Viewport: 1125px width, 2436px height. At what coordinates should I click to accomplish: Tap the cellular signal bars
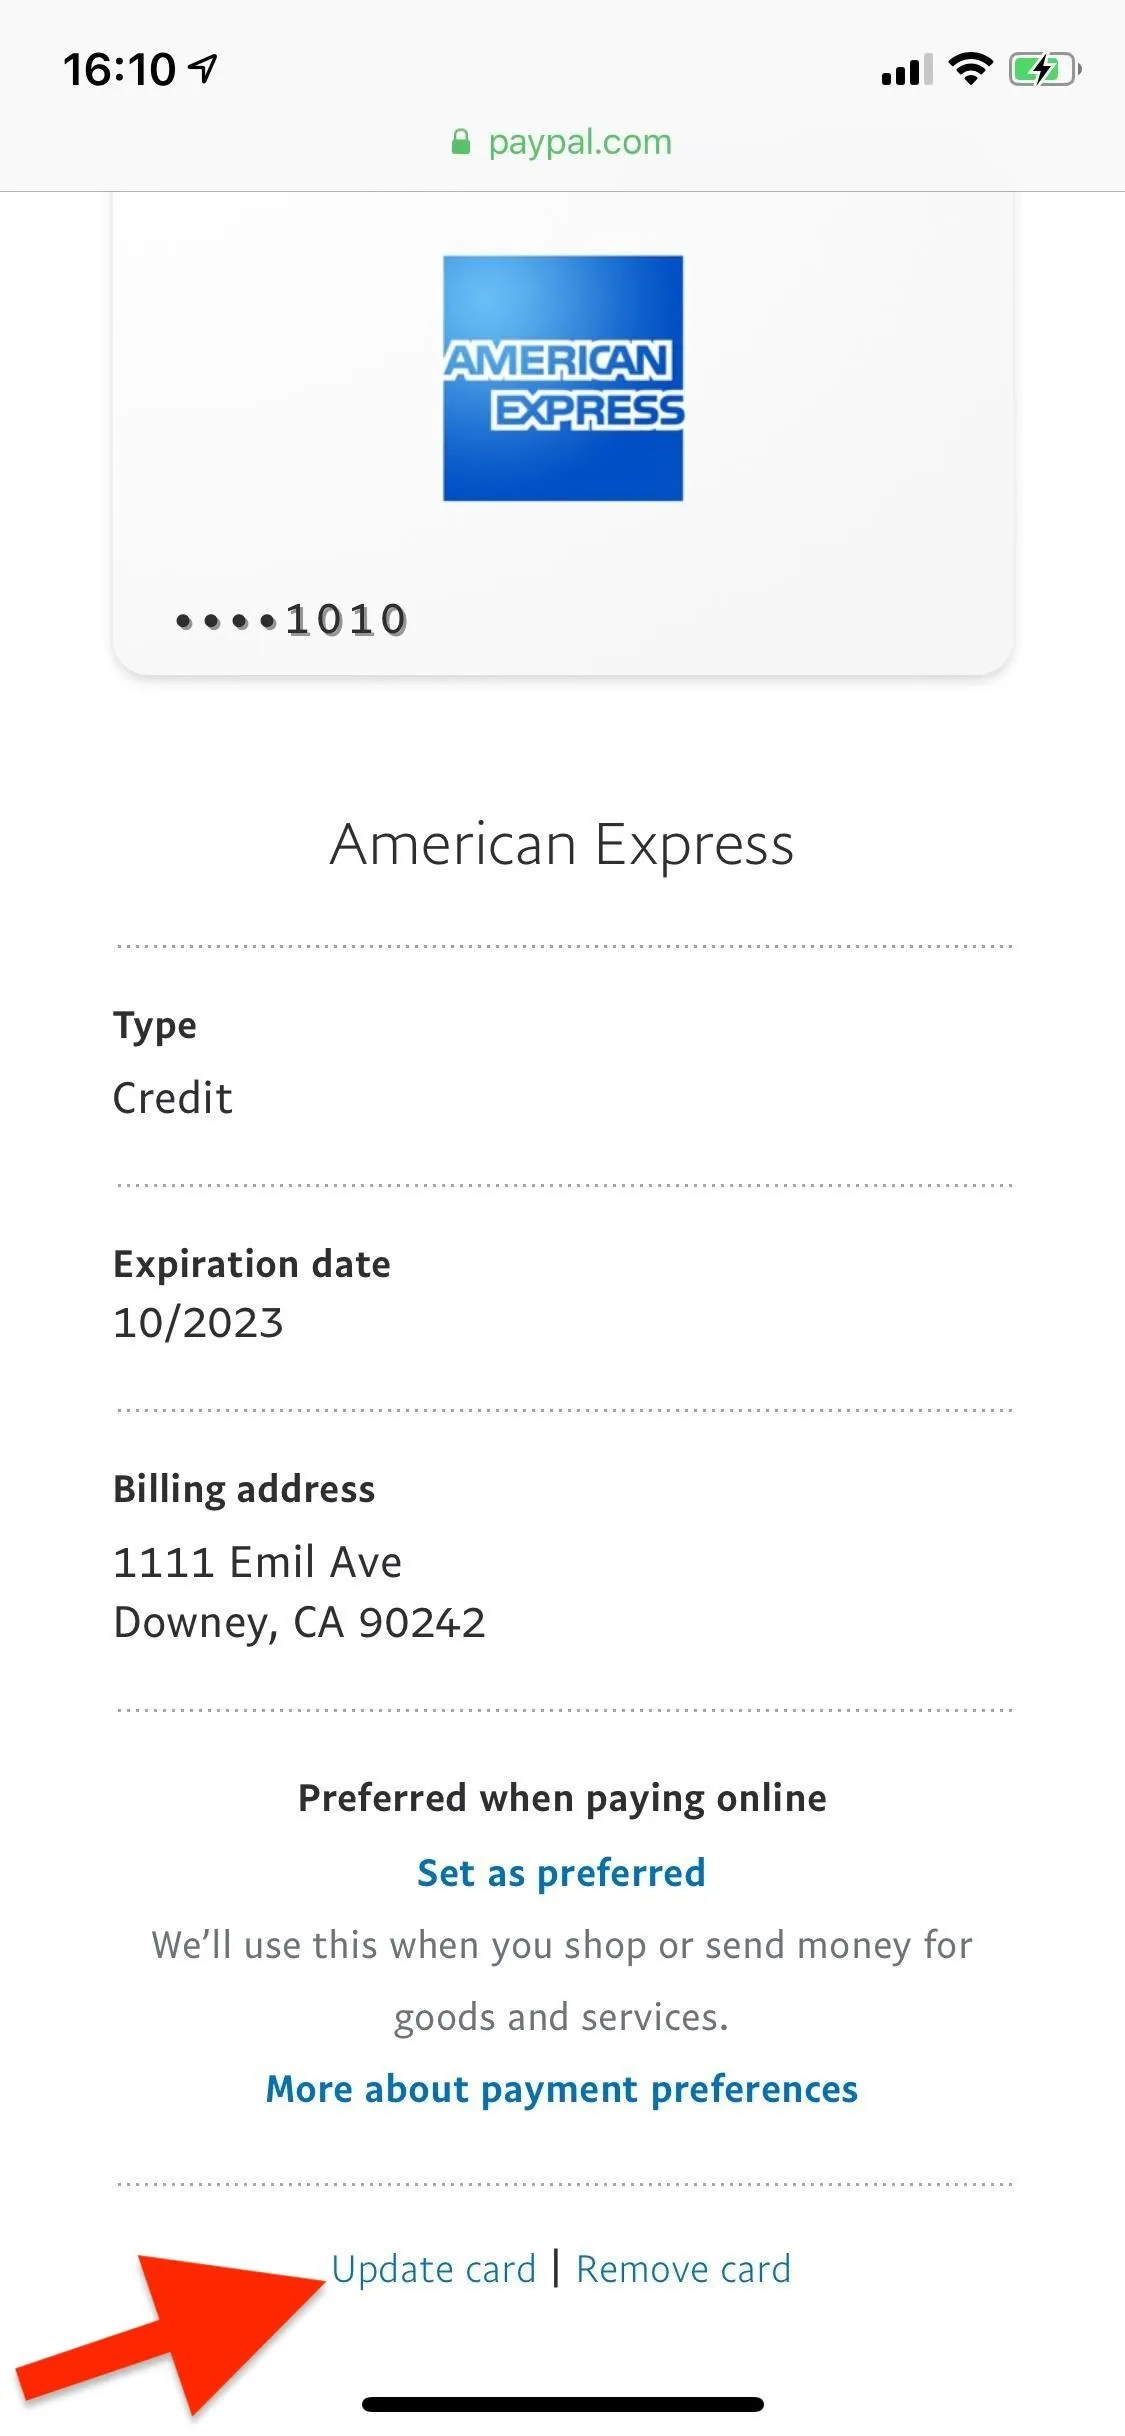coord(906,70)
